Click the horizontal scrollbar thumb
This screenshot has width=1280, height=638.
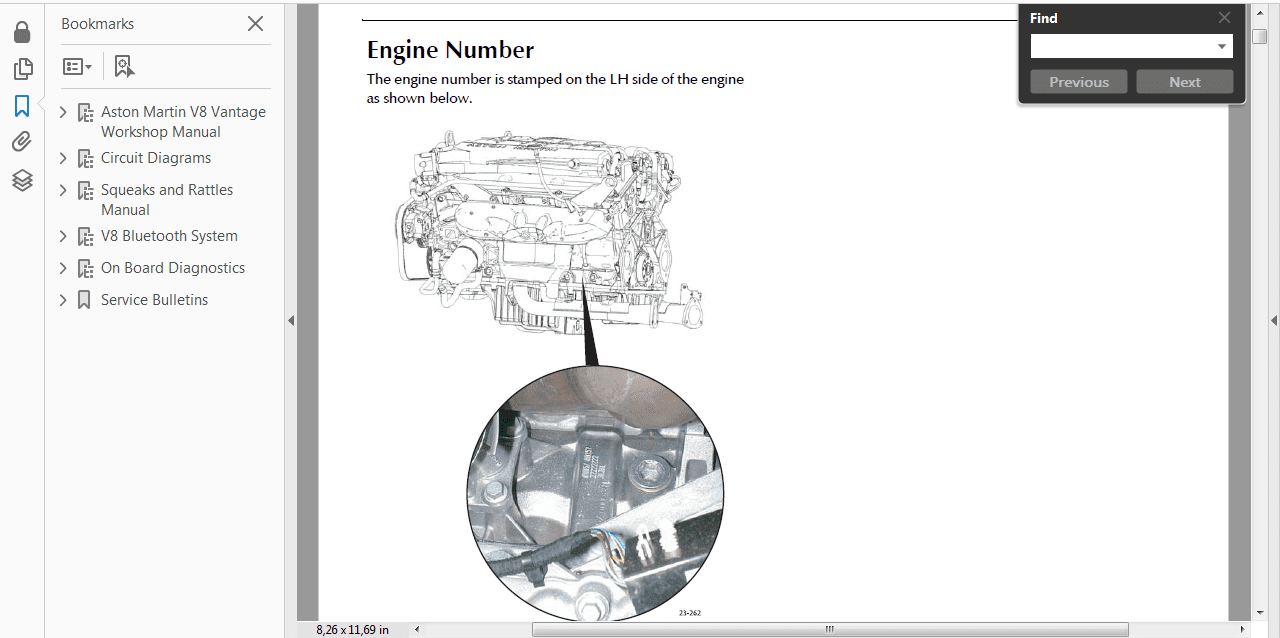pos(830,629)
